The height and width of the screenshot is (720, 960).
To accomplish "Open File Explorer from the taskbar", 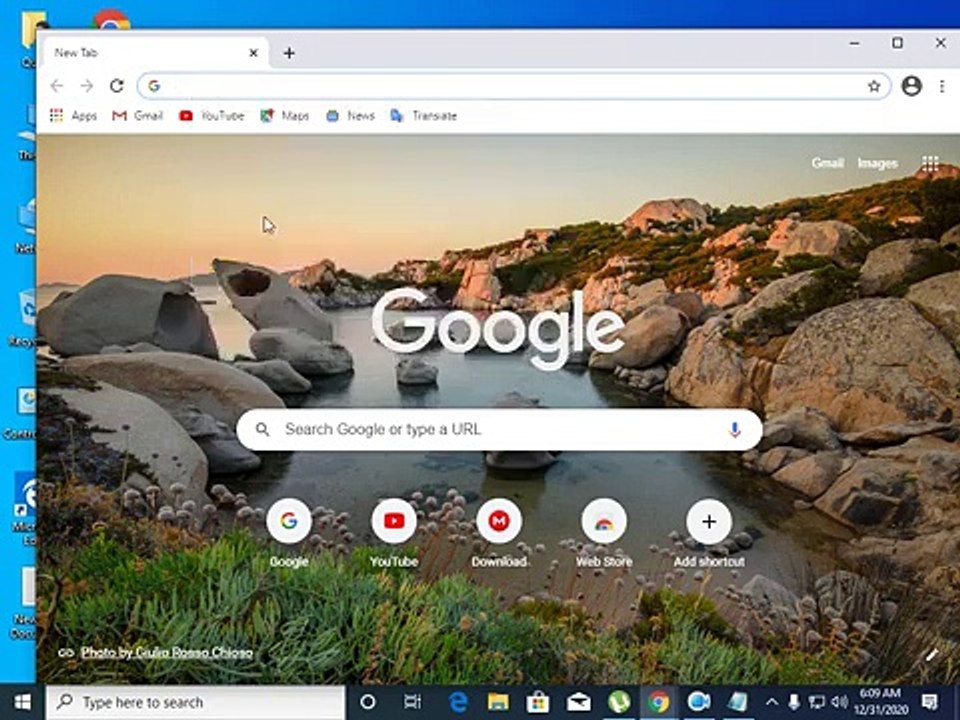I will pyautogui.click(x=498, y=702).
